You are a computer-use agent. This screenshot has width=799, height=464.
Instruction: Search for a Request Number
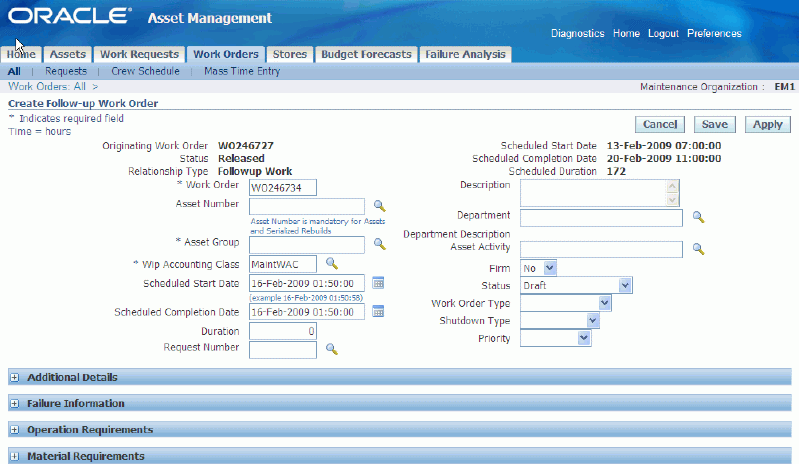[x=332, y=349]
